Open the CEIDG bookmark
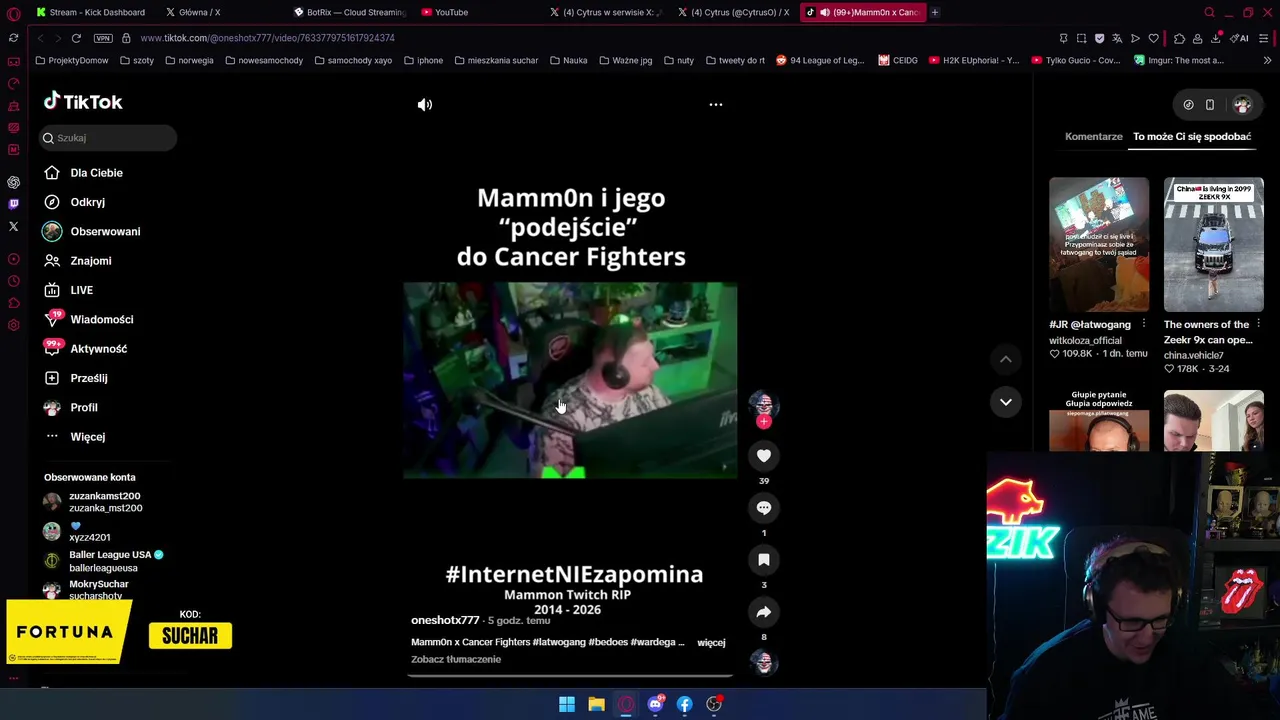 point(898,60)
